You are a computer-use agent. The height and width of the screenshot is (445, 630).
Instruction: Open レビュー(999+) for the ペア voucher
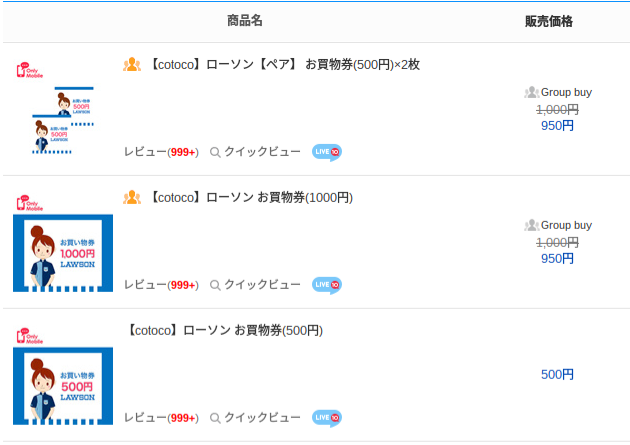pyautogui.click(x=161, y=152)
